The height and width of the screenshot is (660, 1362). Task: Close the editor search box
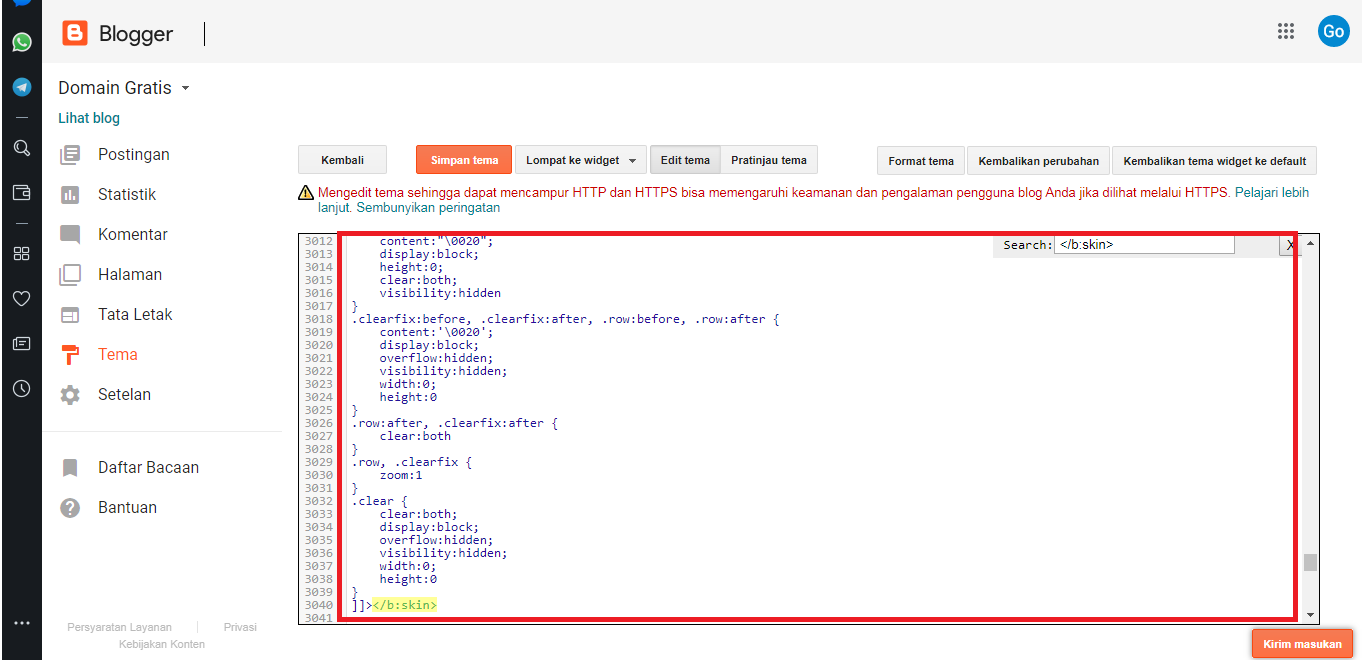[1290, 245]
